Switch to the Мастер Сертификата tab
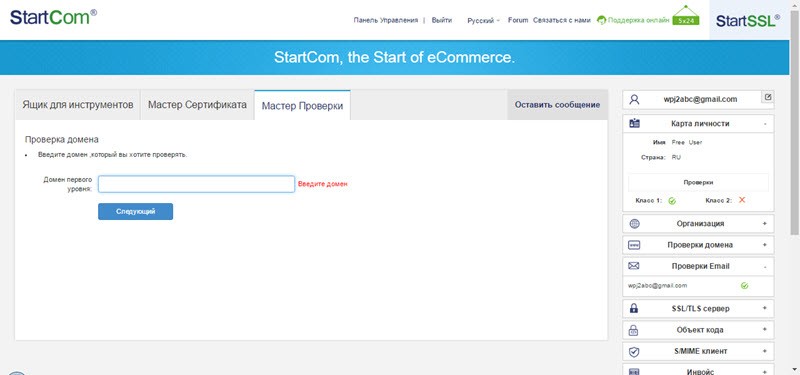800x375 pixels. point(197,105)
